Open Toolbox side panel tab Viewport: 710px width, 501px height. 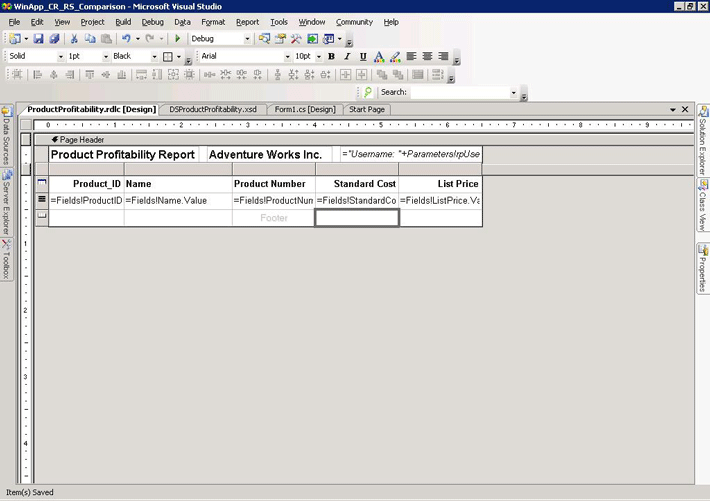(6, 259)
